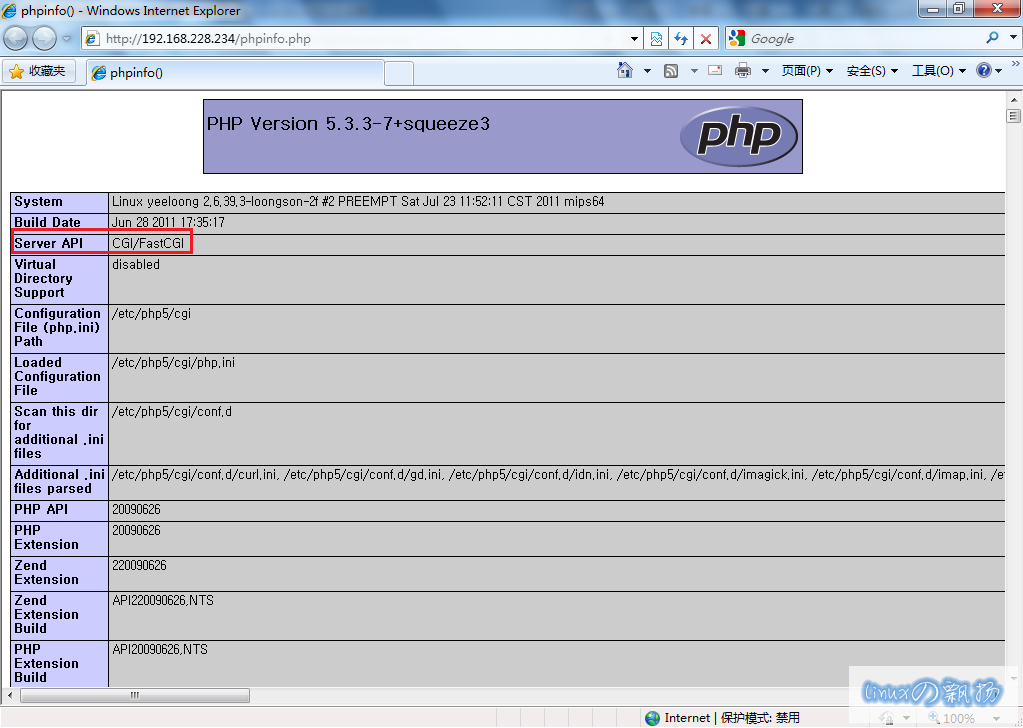Image resolution: width=1023 pixels, height=728 pixels.
Task: Click the Read Mail envelope icon
Action: 715,71
